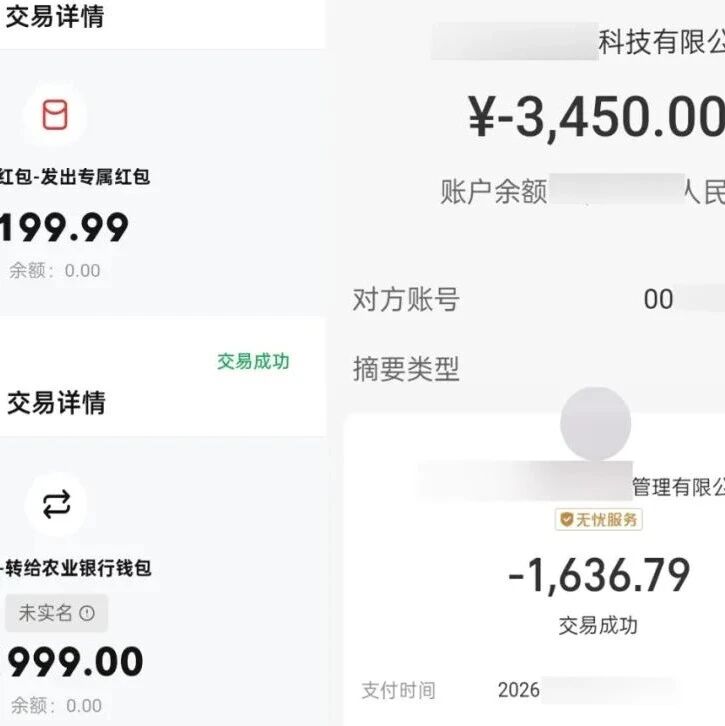Click the 199.99 amount
The height and width of the screenshot is (726, 725).
point(64,227)
